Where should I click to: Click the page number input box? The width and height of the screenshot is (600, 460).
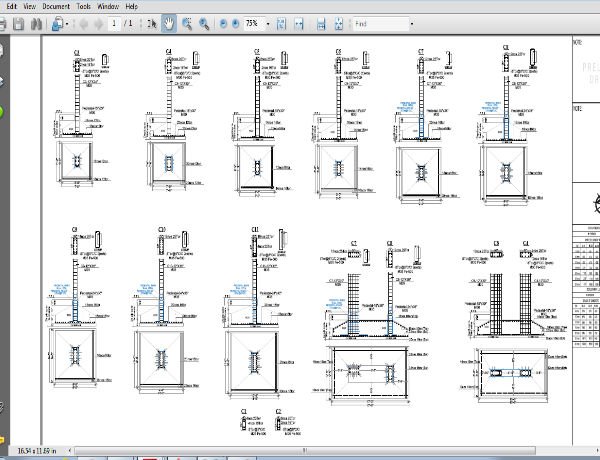[116, 22]
